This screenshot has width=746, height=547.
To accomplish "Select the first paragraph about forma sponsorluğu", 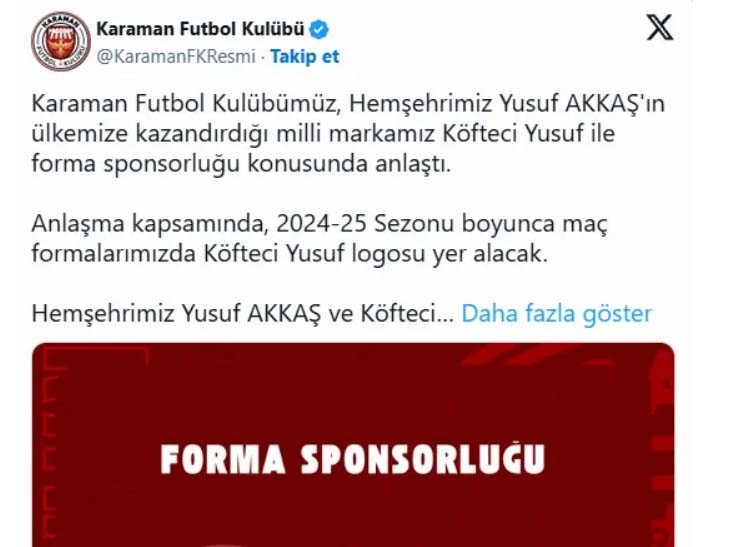I will coord(348,134).
